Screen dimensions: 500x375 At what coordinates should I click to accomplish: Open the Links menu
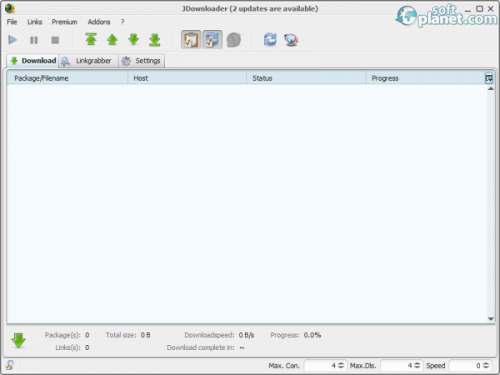(x=35, y=22)
